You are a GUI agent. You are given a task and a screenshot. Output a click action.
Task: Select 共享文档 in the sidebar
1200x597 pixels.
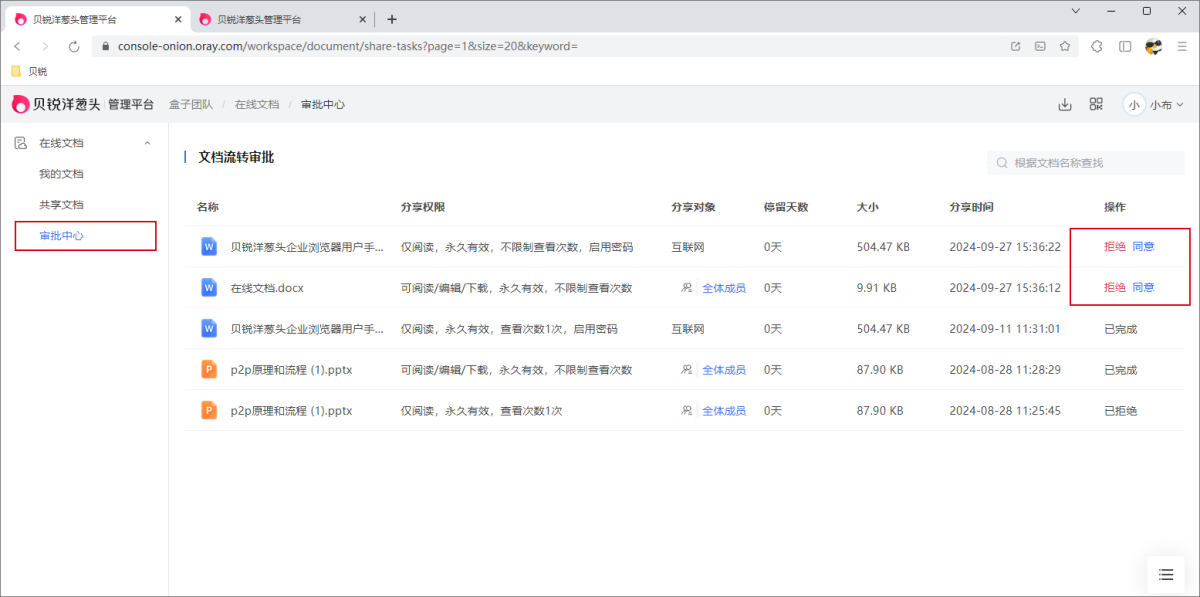point(61,205)
